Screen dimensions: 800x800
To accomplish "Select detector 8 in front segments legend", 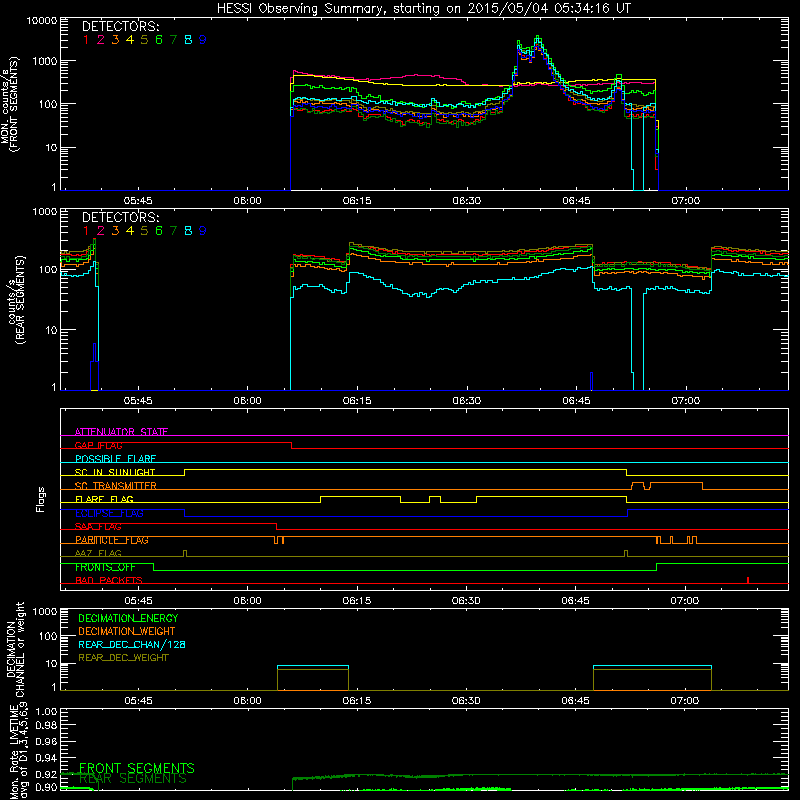I will coord(188,40).
